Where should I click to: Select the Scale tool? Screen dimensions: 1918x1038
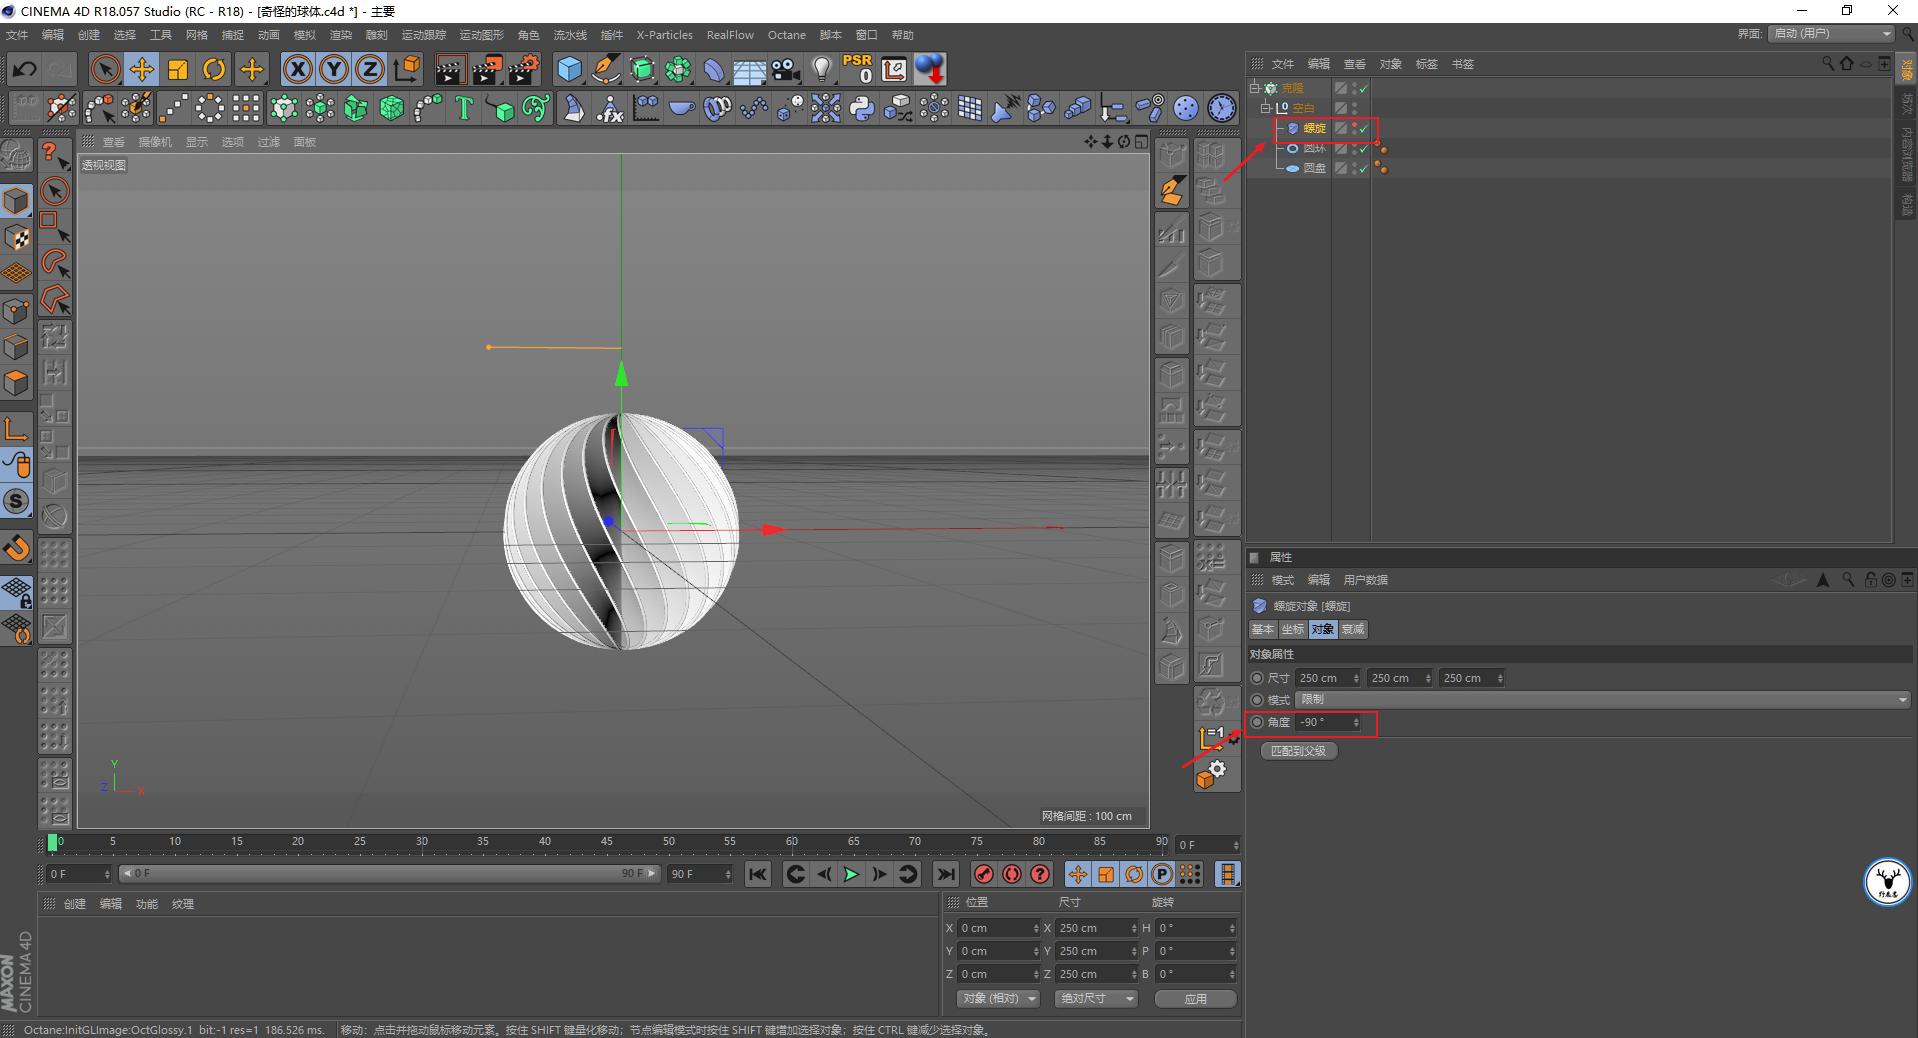point(178,69)
